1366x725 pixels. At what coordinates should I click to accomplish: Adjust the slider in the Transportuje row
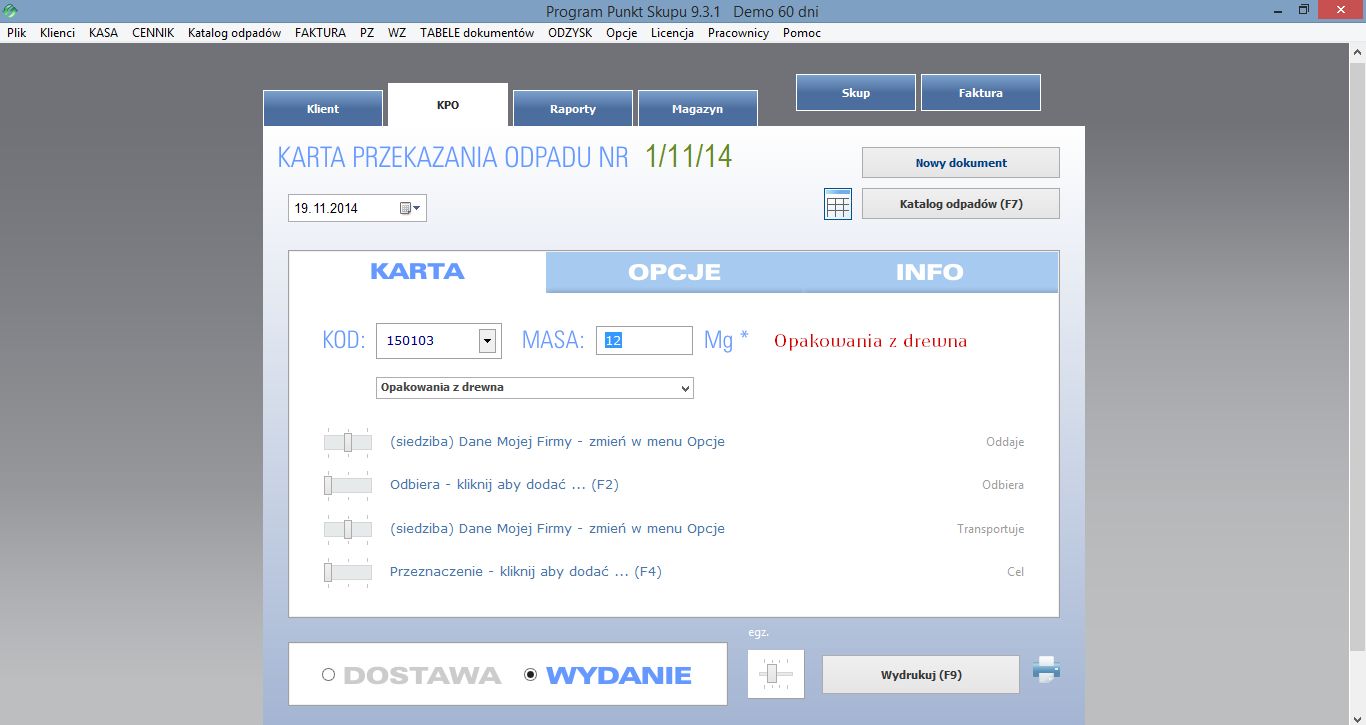coord(347,529)
